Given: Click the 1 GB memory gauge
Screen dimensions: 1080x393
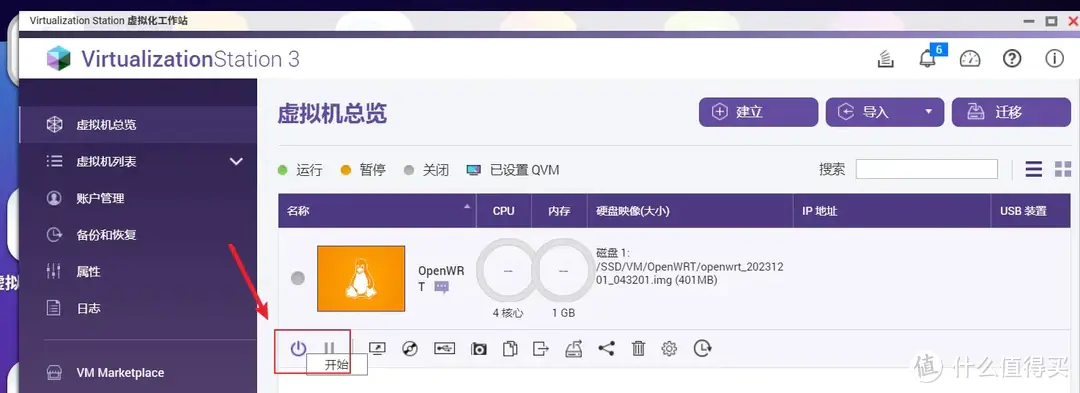Looking at the screenshot, I should [563, 270].
